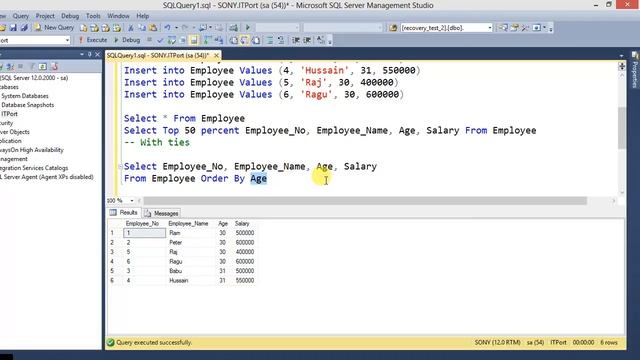Select System Databases in Object Explorer

pos(25,96)
